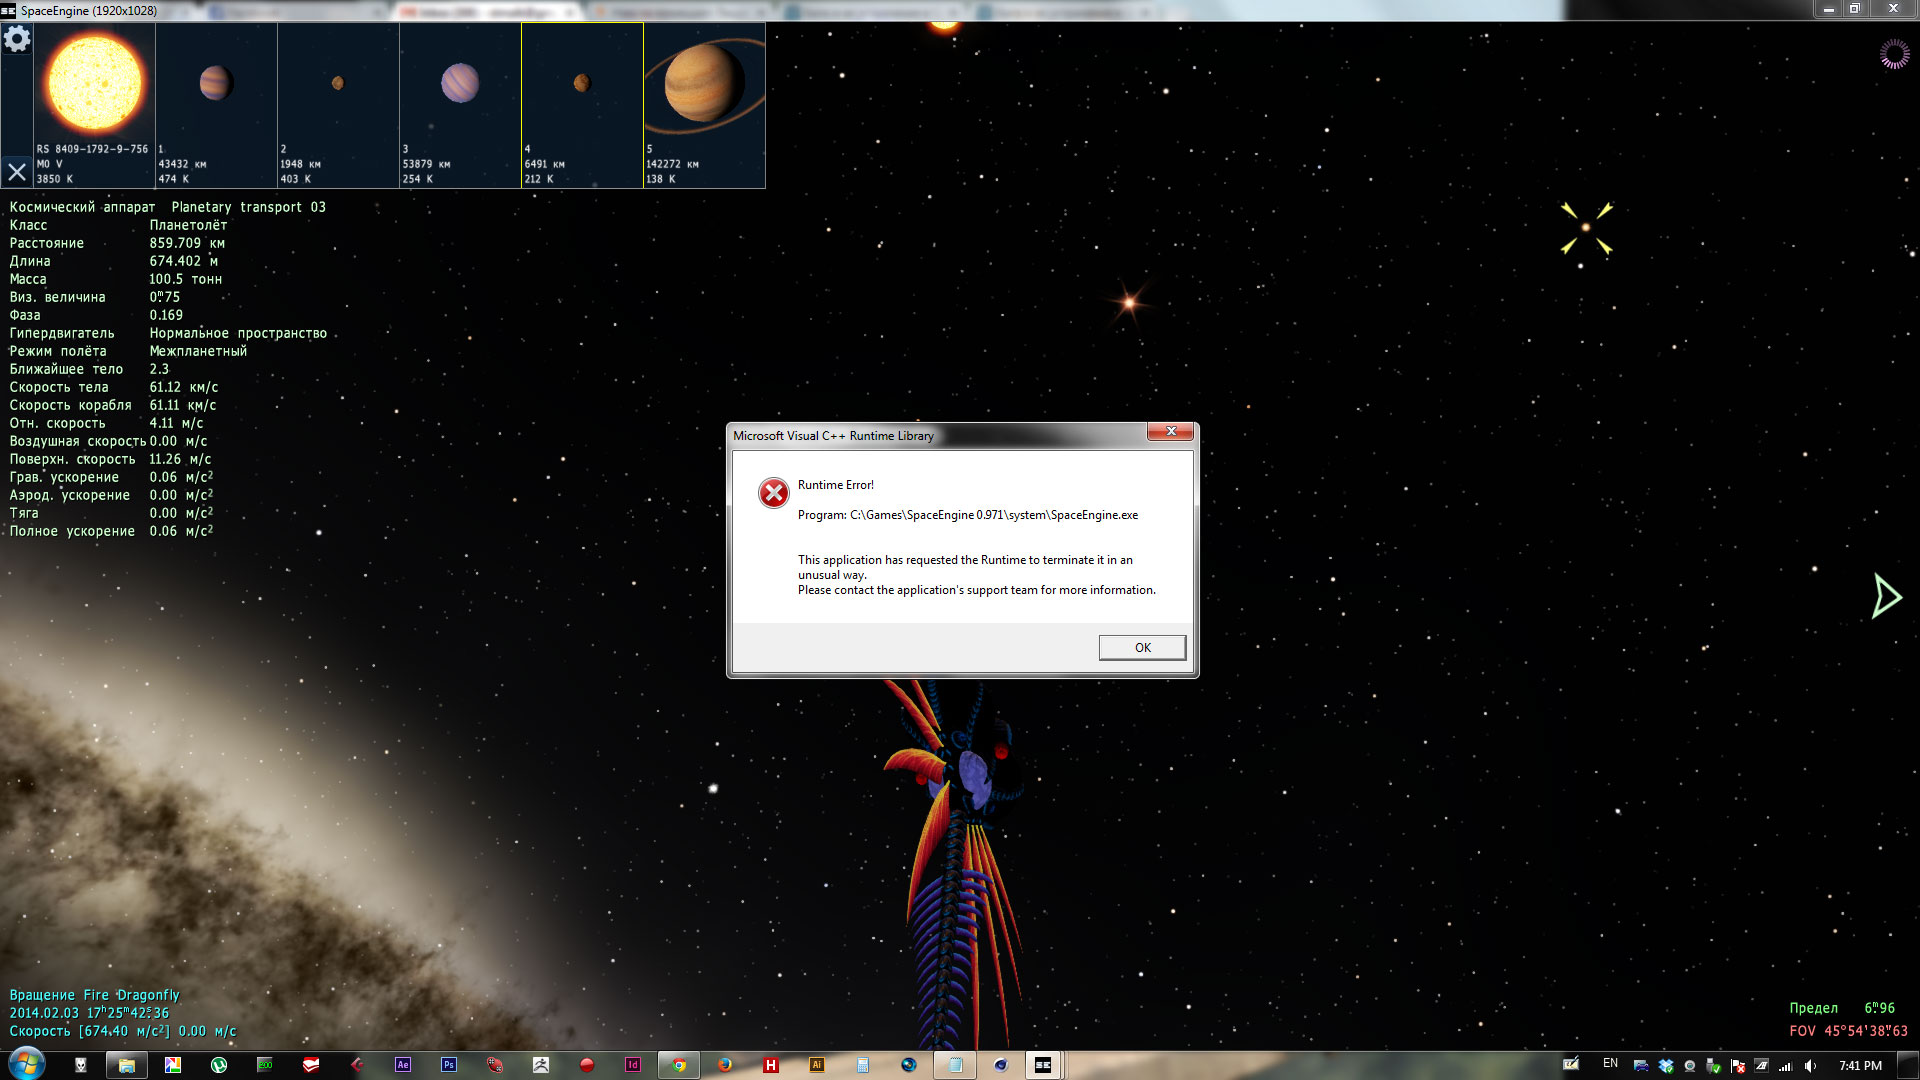Click the 'Отн. скорость' value 4.11 м/с
Screen dimensions: 1920x1080
tap(176, 423)
